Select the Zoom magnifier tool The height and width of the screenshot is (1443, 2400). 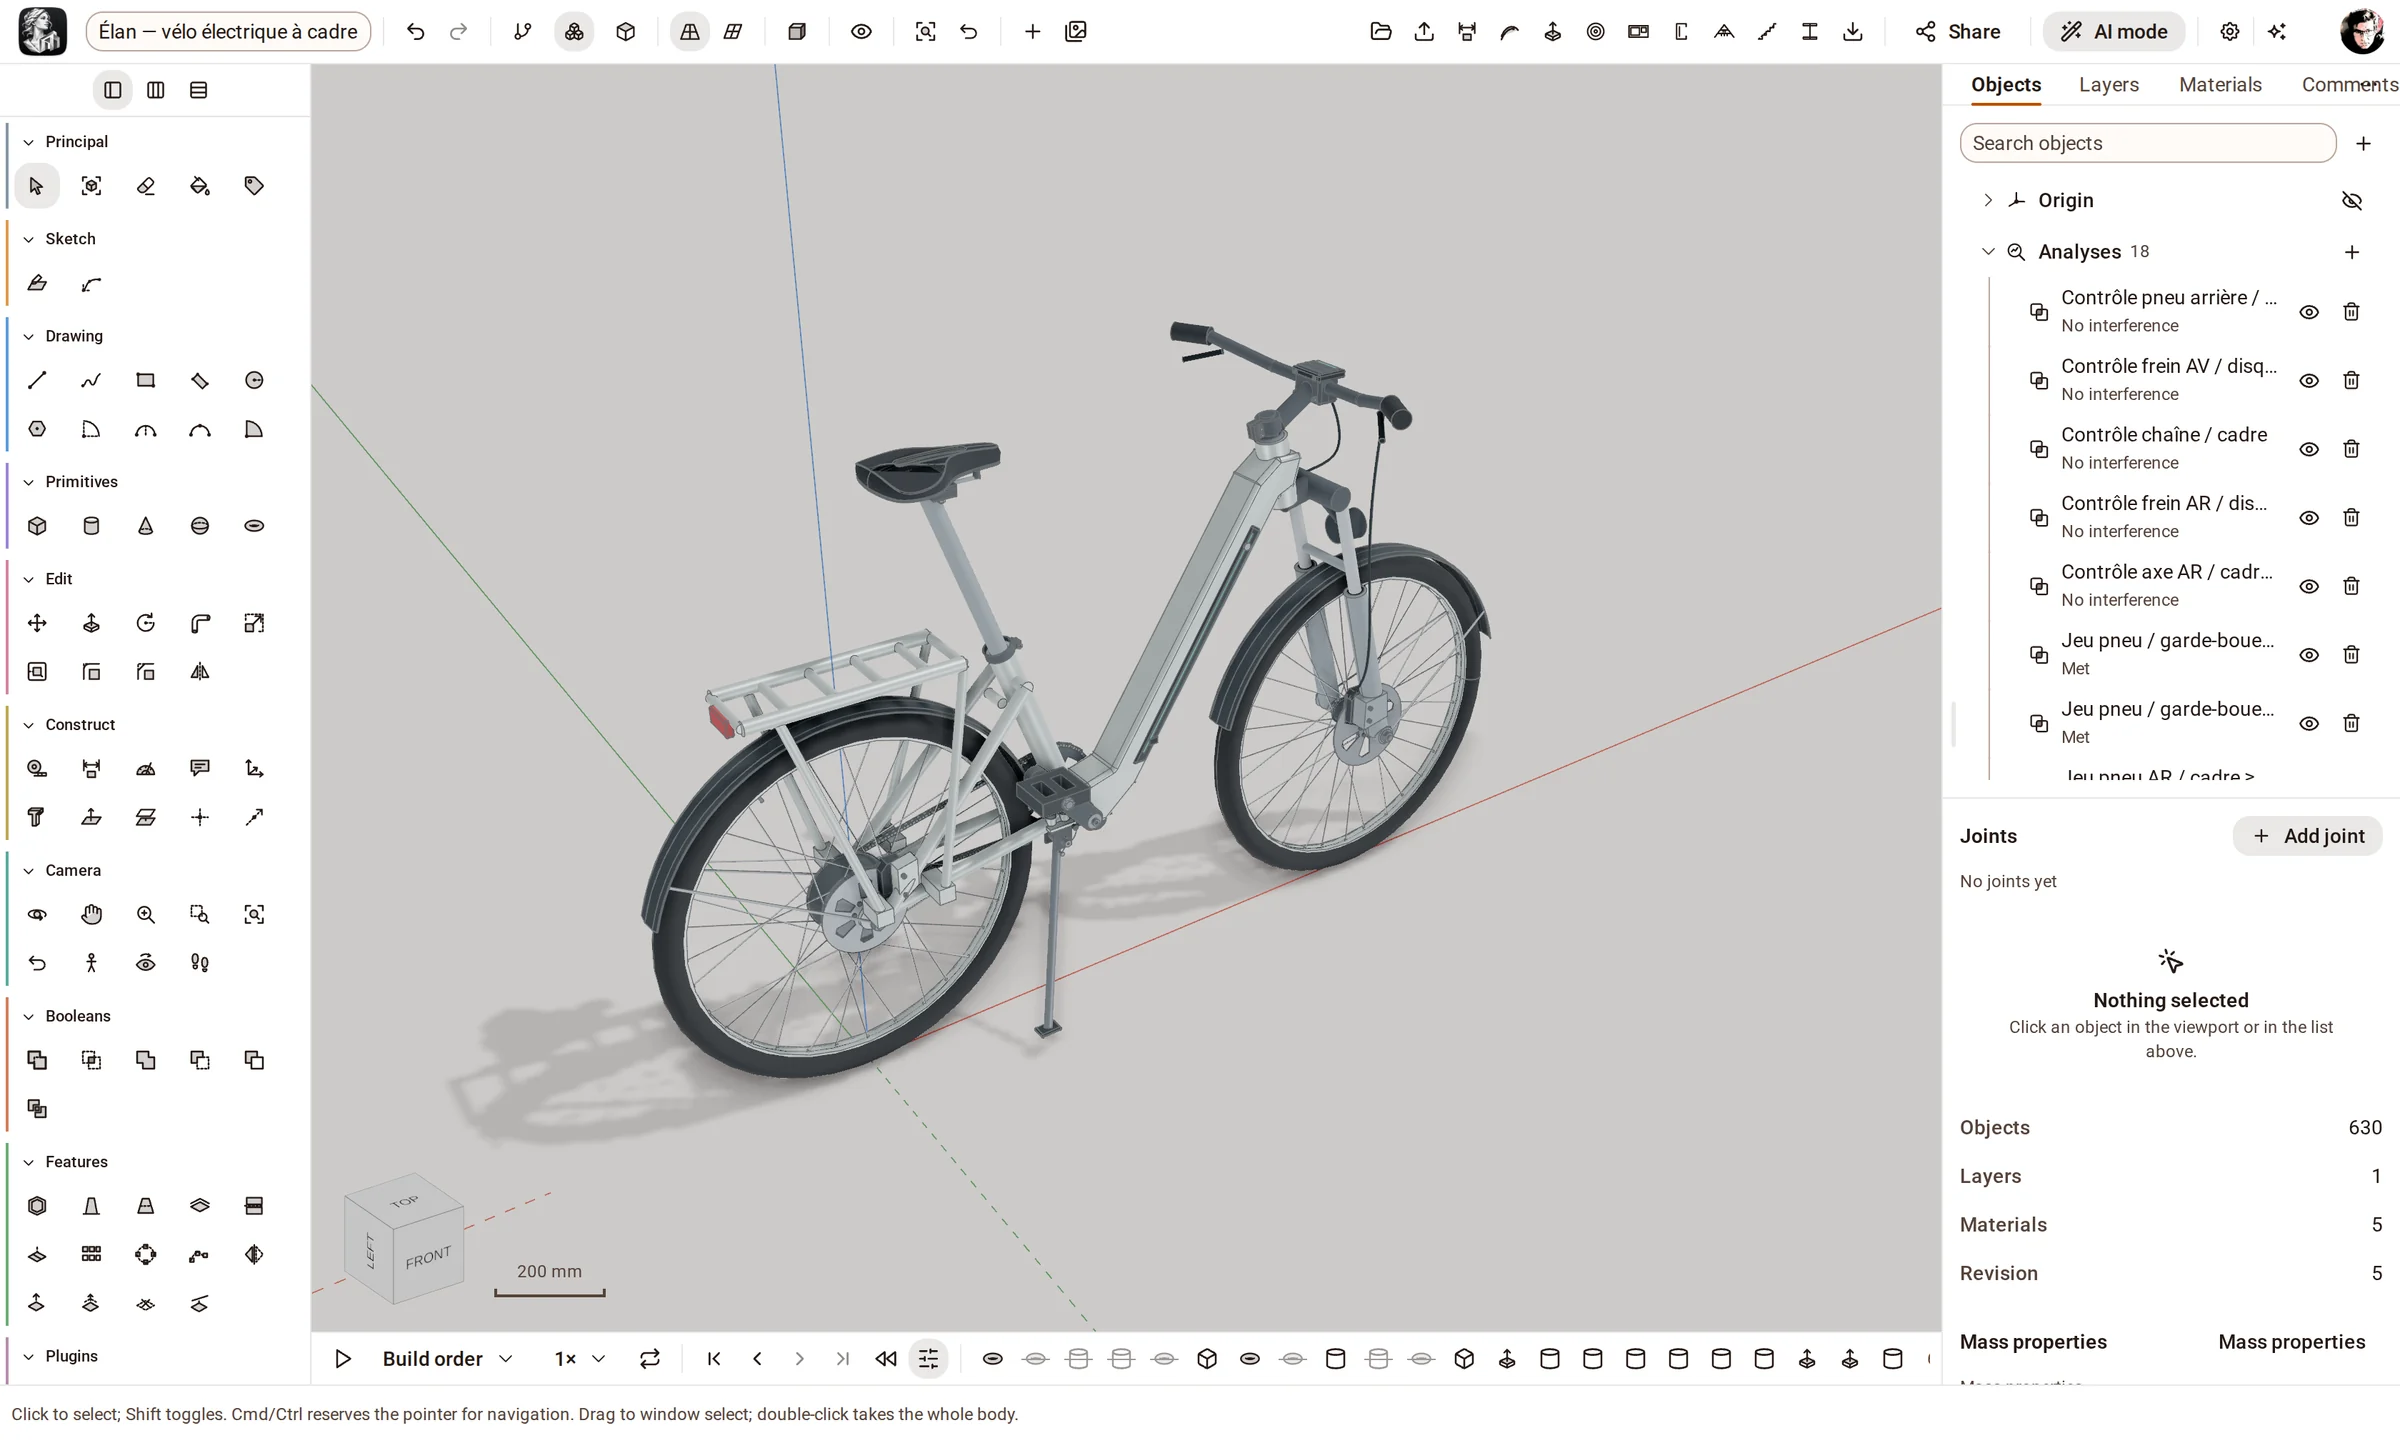point(146,915)
